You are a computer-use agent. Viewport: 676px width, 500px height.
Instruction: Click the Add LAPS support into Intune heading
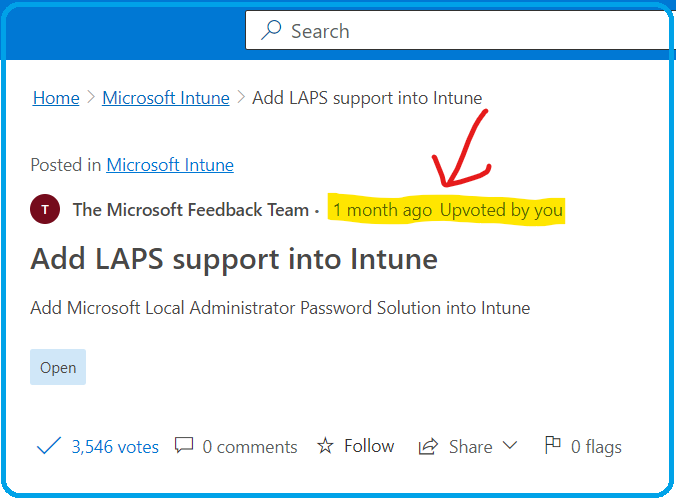[x=234, y=259]
